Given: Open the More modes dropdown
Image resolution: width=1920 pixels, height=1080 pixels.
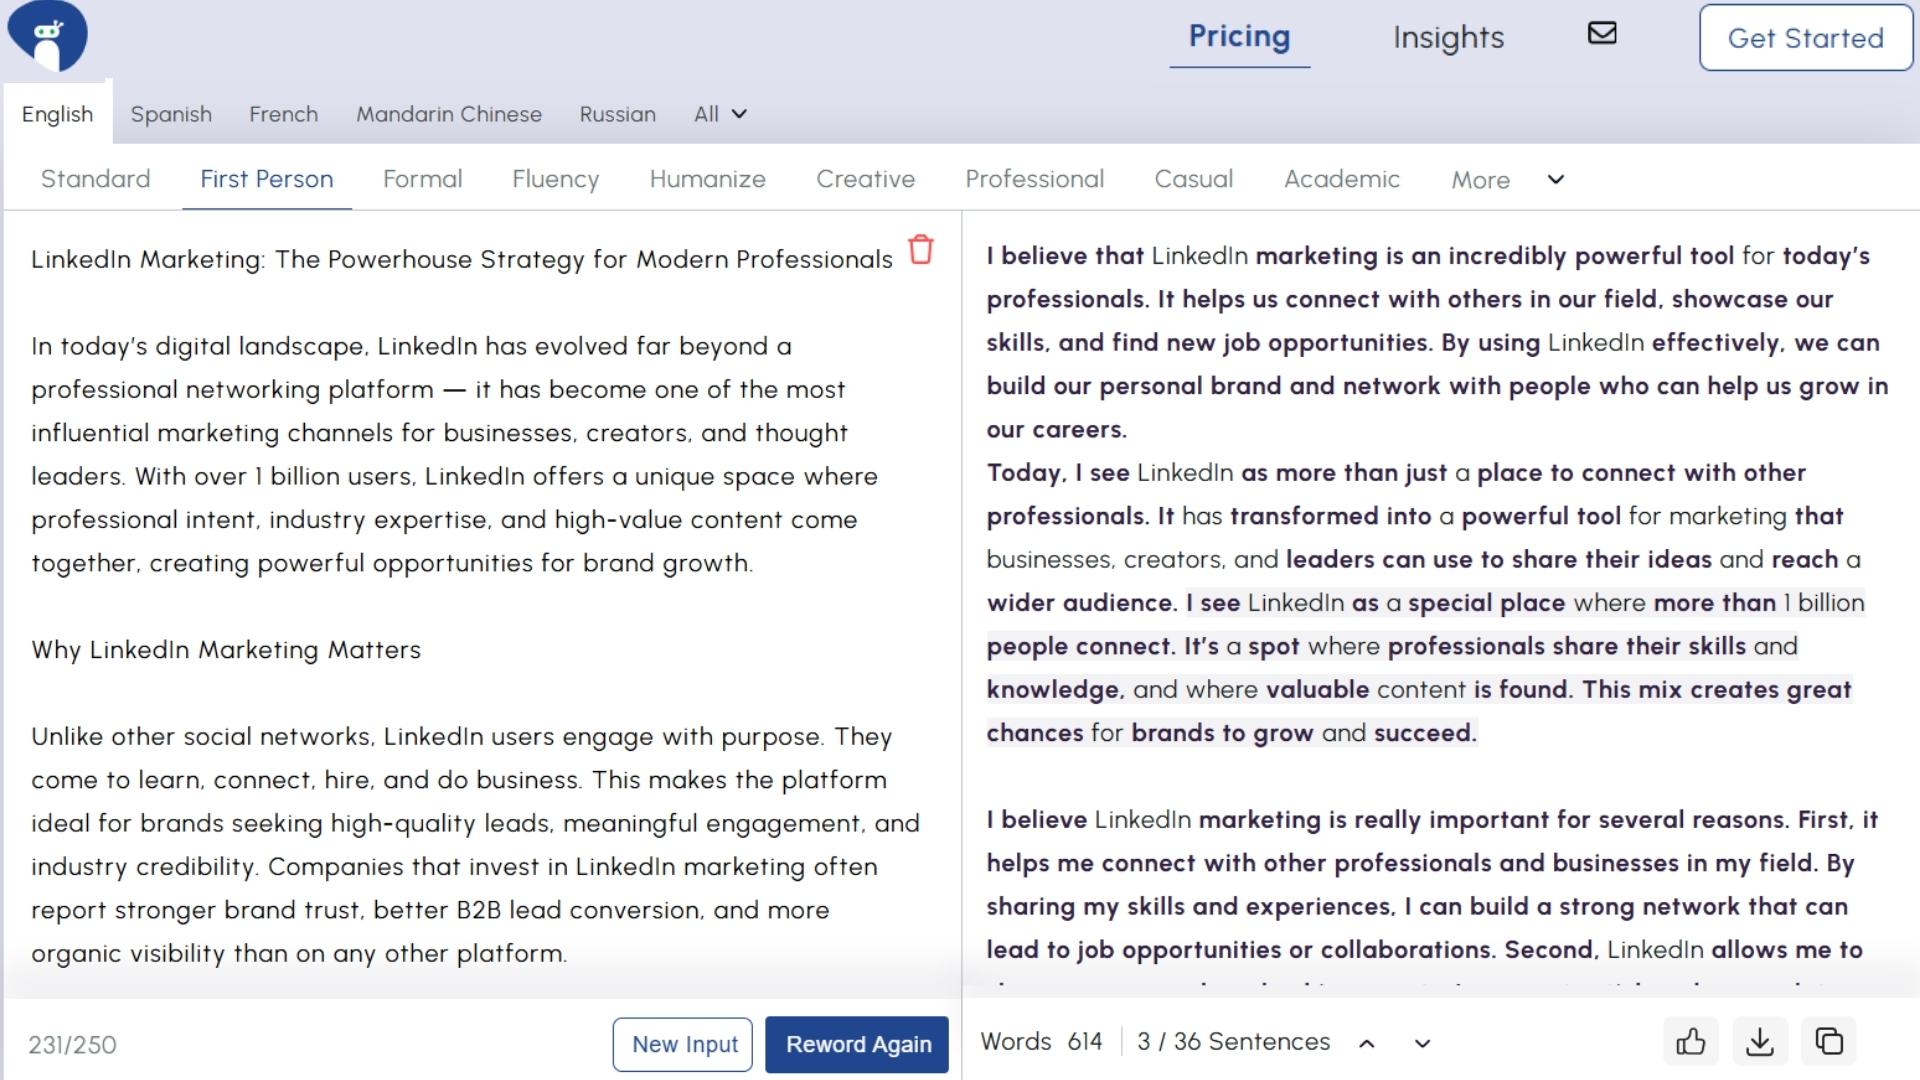Looking at the screenshot, I should click(x=1480, y=180).
